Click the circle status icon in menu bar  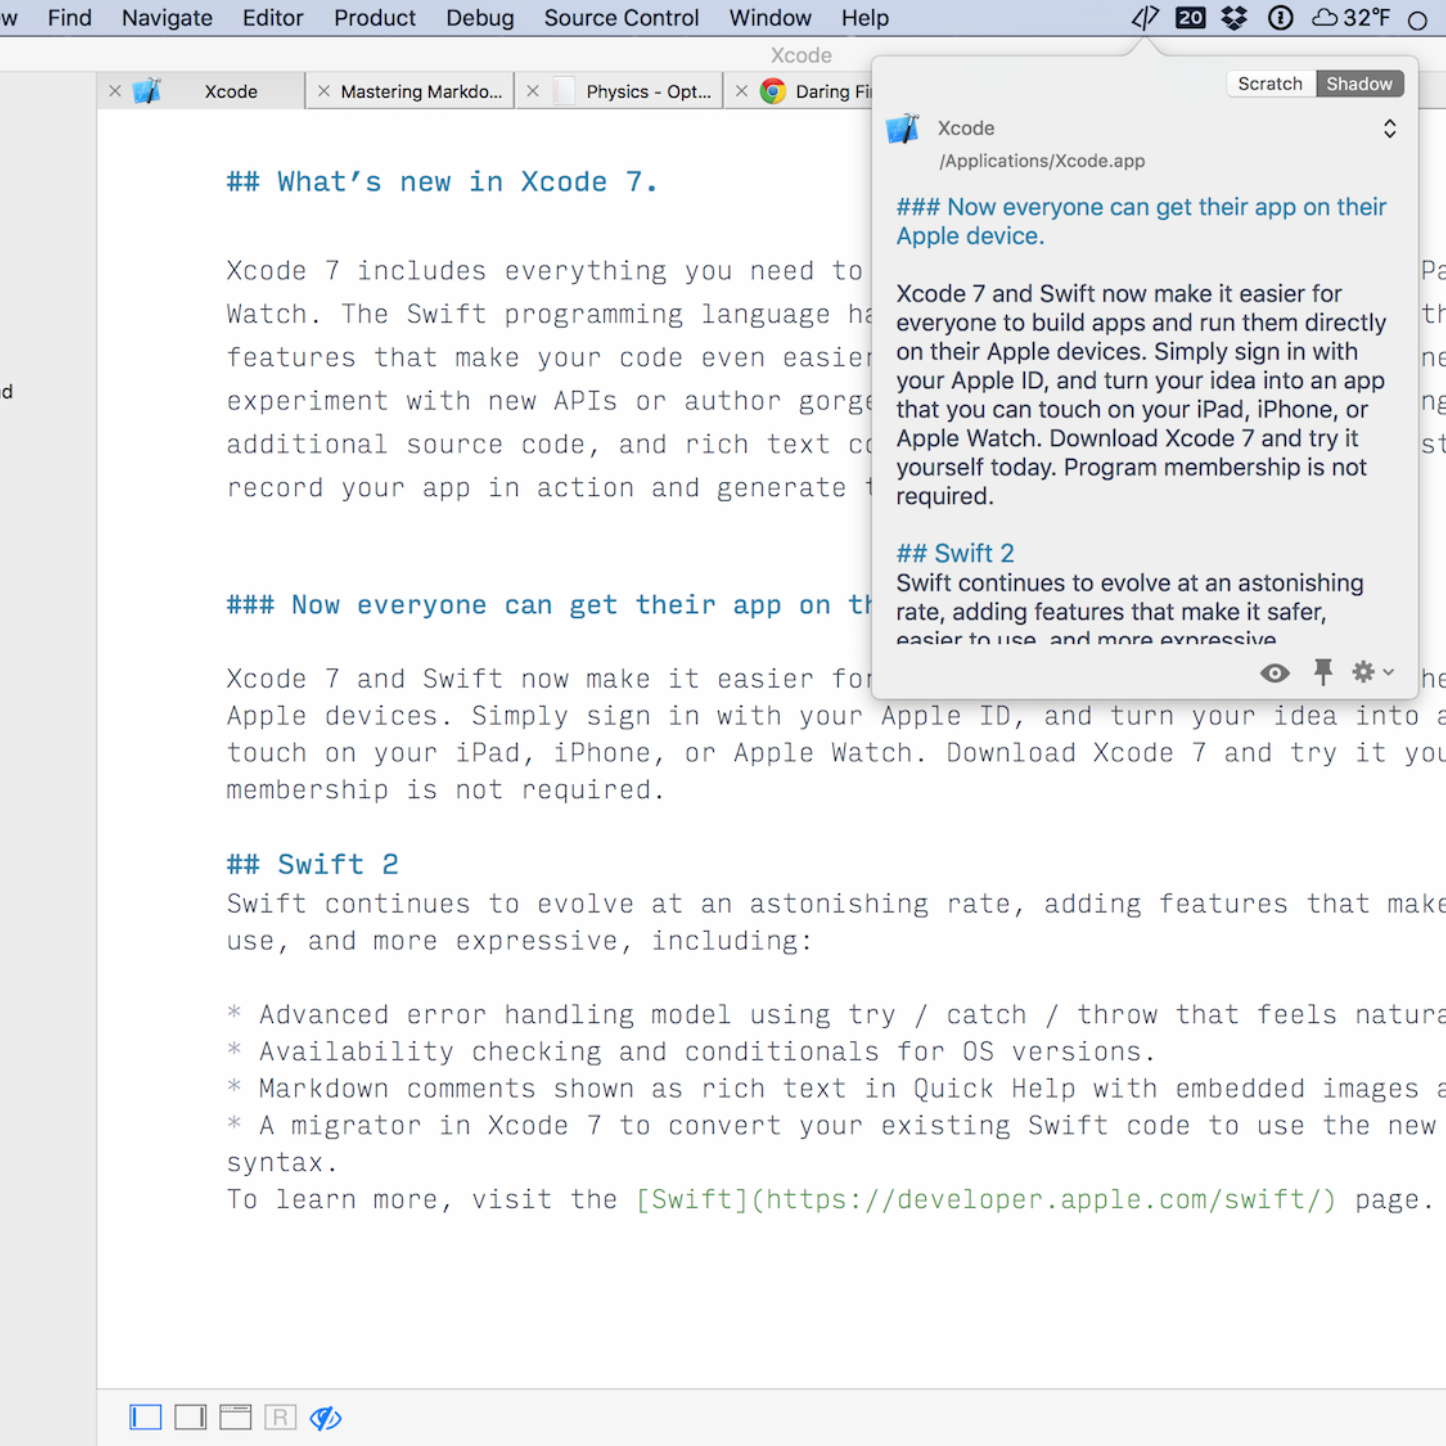[x=1417, y=20]
